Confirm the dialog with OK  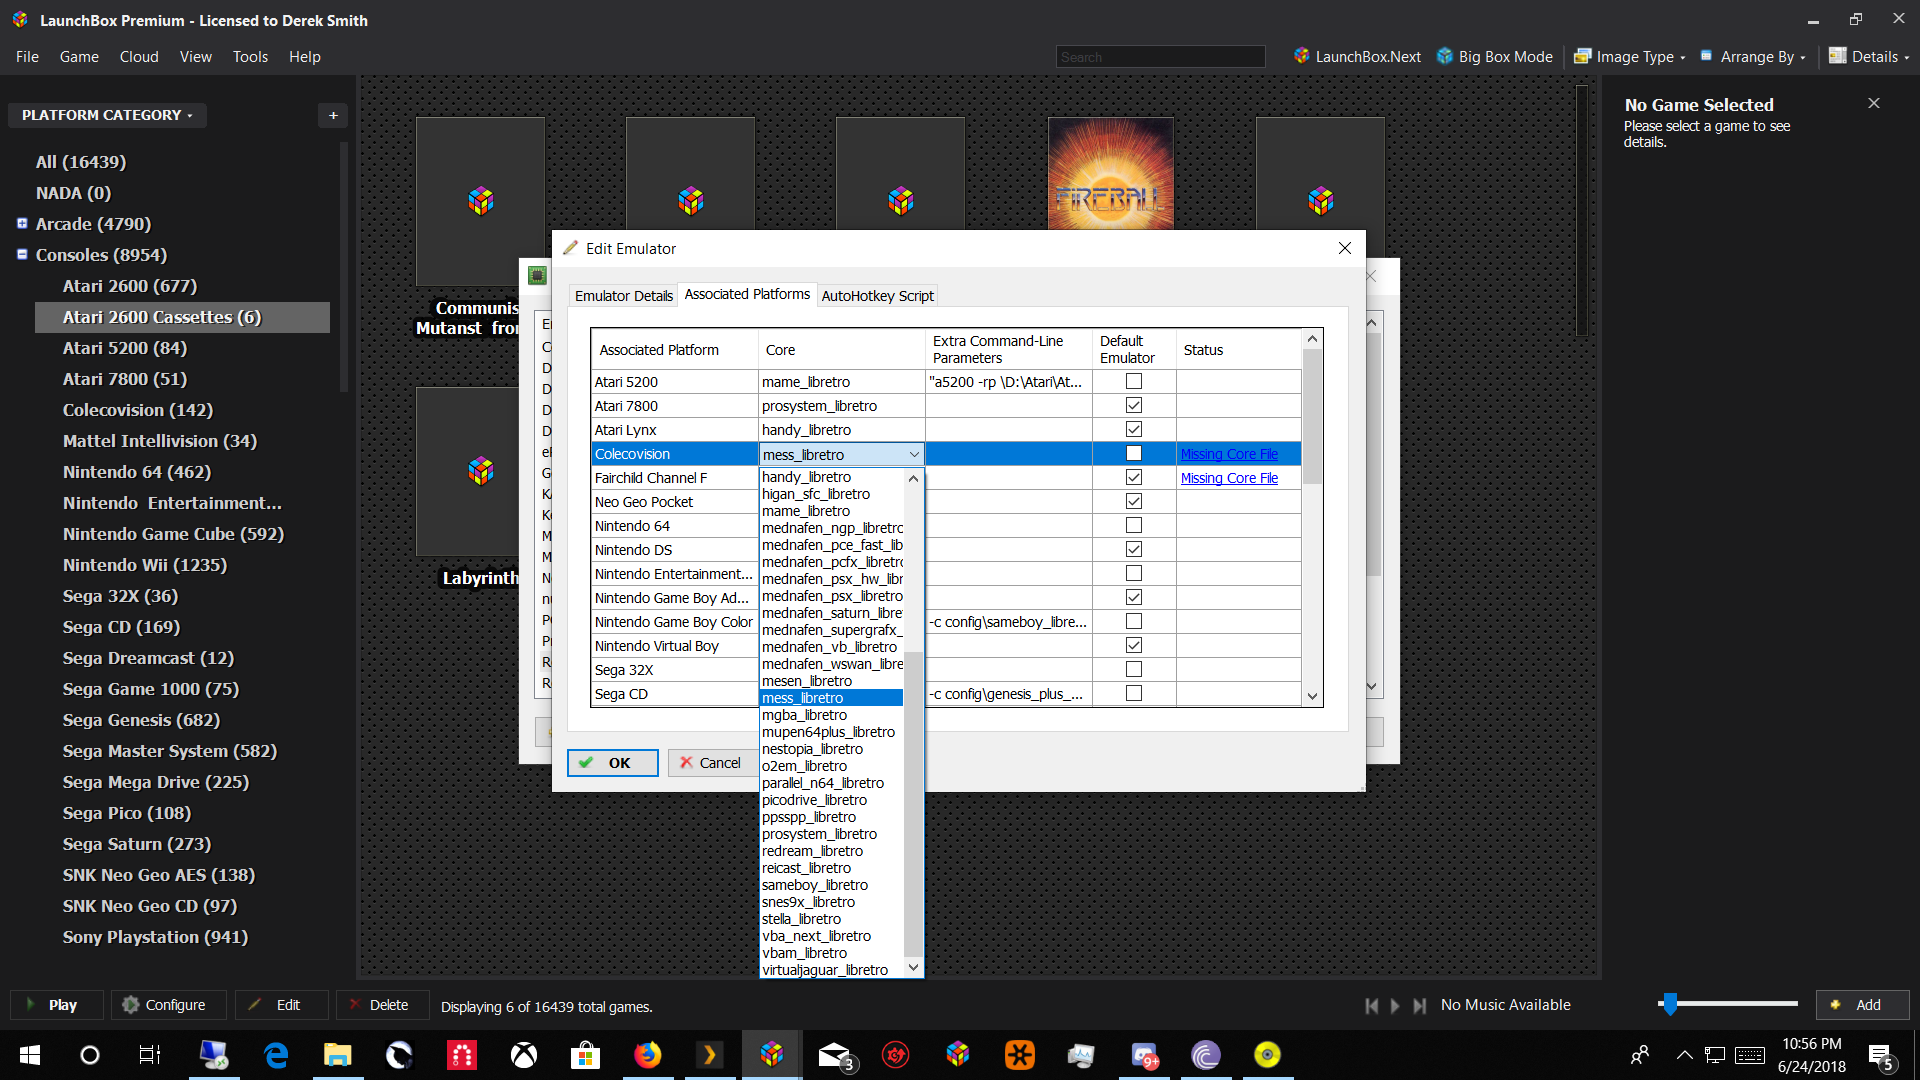[612, 763]
